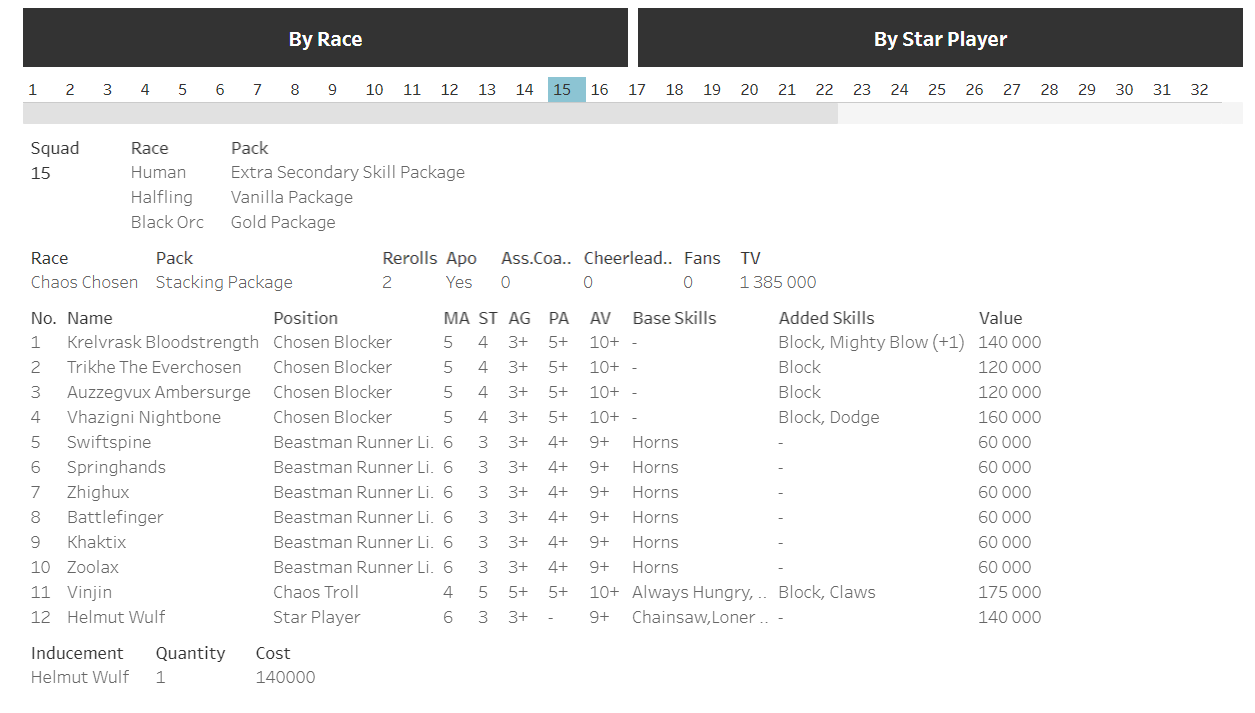Pick squad number 8
1255x713 pixels.
pyautogui.click(x=295, y=90)
